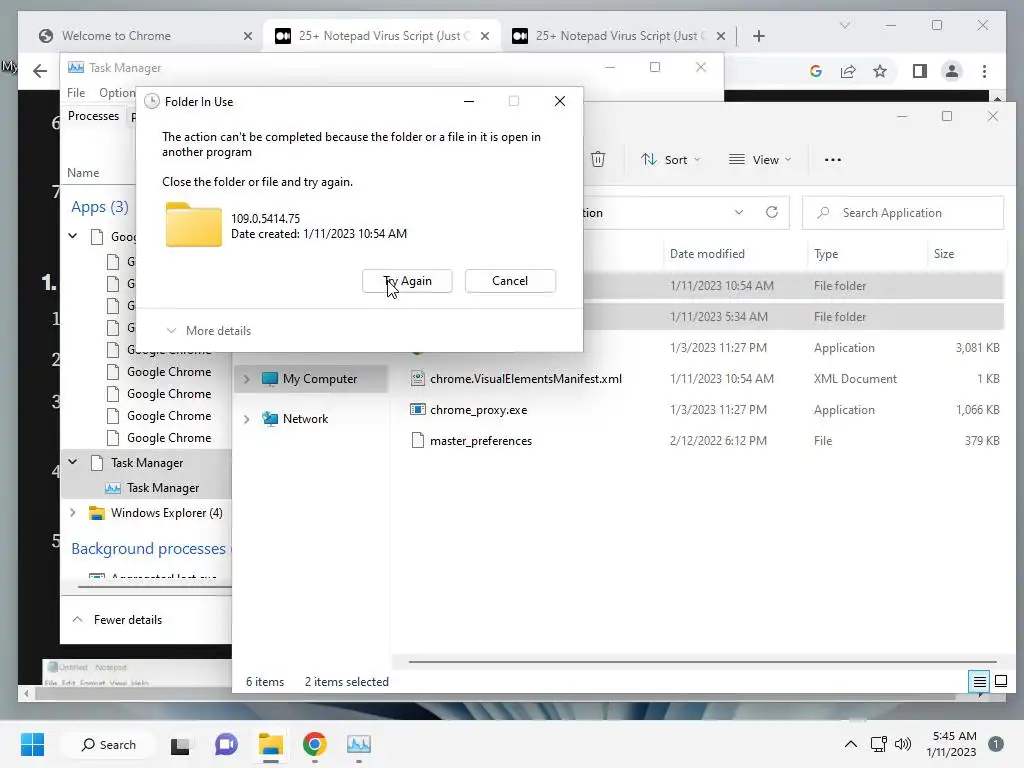
Task: Click the network icon in the system tray
Action: [878, 744]
